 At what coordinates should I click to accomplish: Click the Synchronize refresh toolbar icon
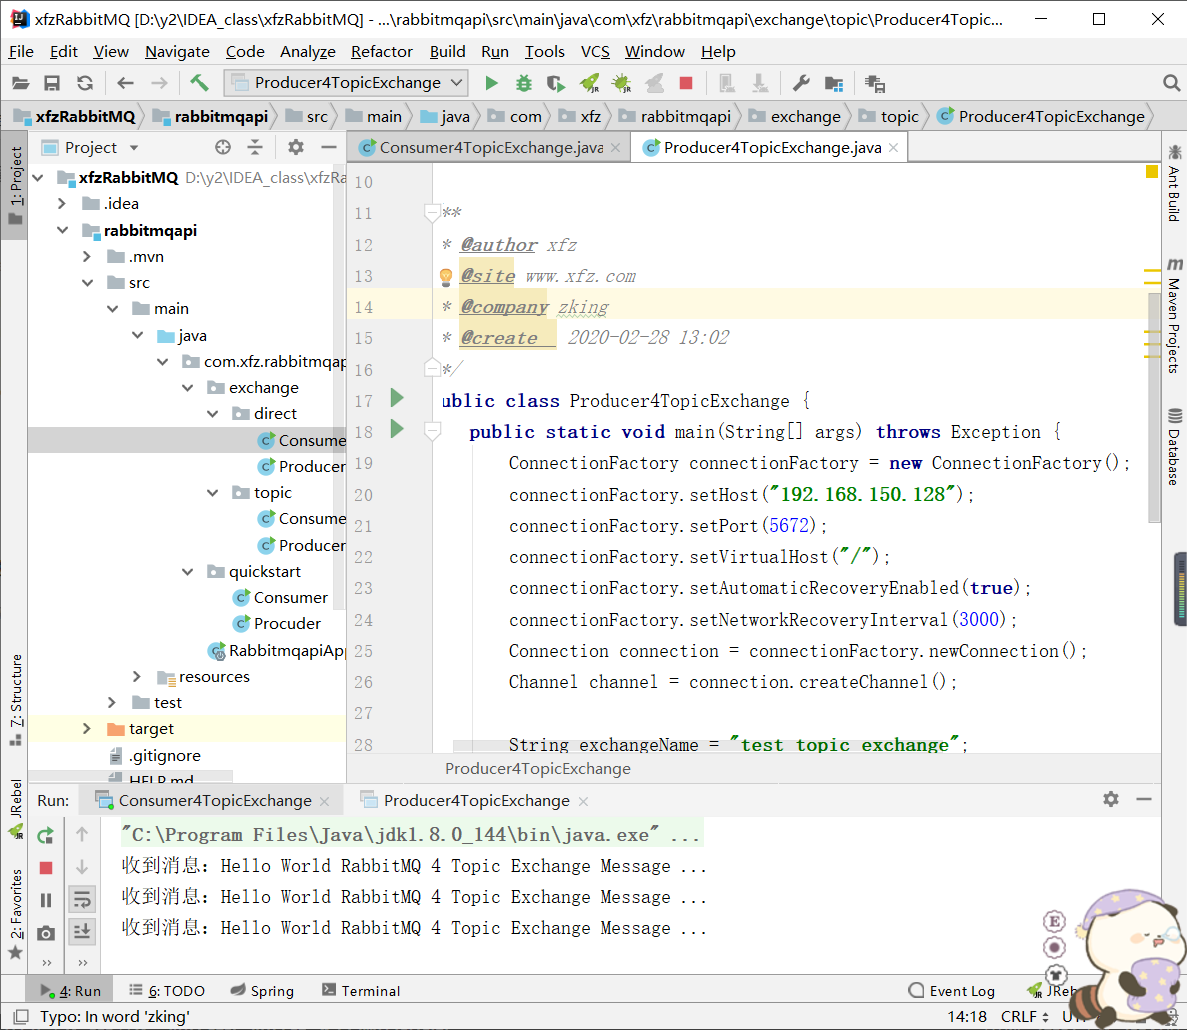(x=85, y=83)
